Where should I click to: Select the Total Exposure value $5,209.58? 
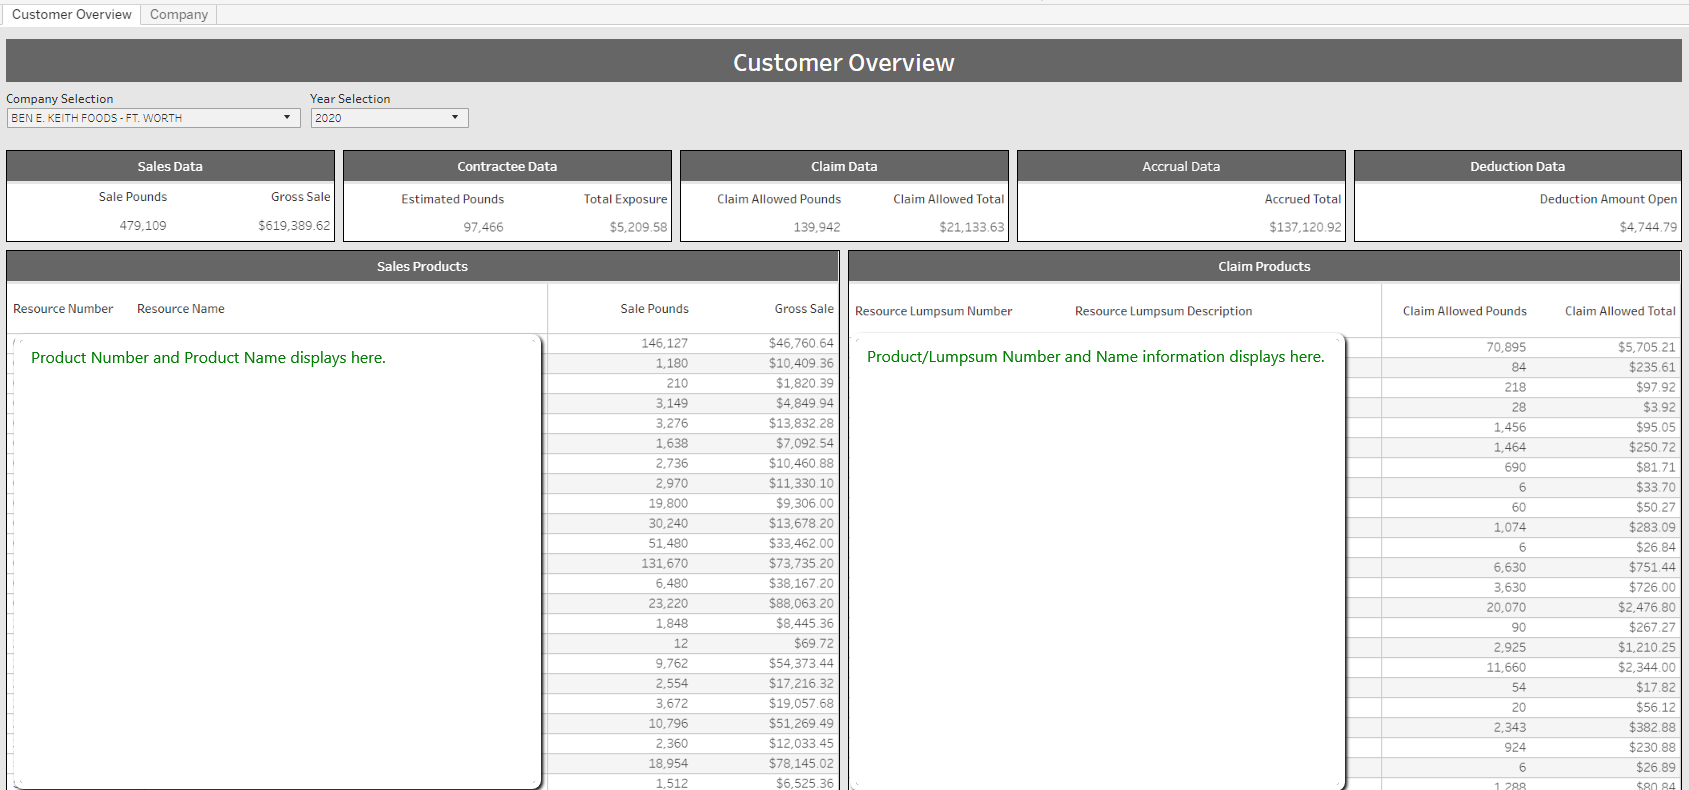pyautogui.click(x=638, y=227)
